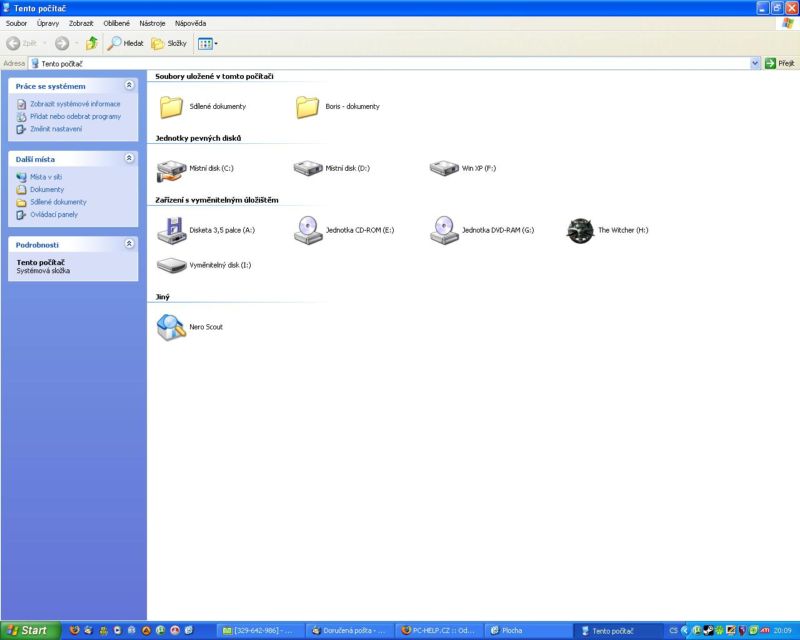The width and height of the screenshot is (800, 640).
Task: Toggle the Složky folders pane button
Action: tap(169, 43)
